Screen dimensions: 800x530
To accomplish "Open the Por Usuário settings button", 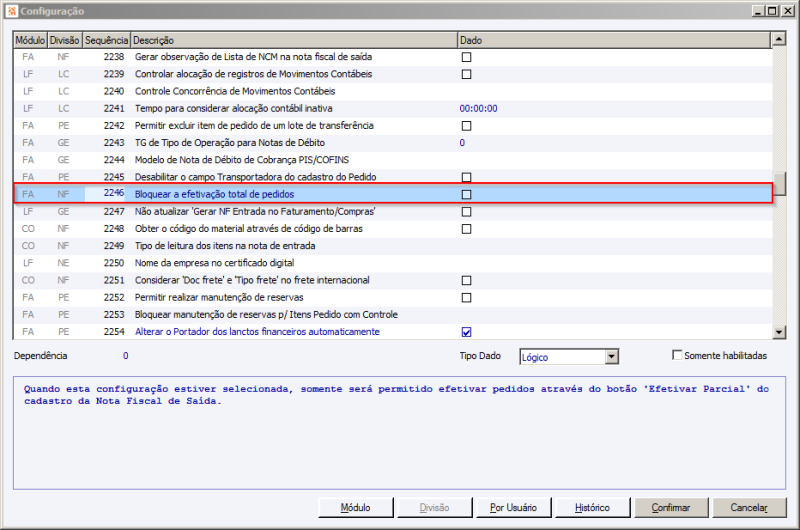I will 513,508.
